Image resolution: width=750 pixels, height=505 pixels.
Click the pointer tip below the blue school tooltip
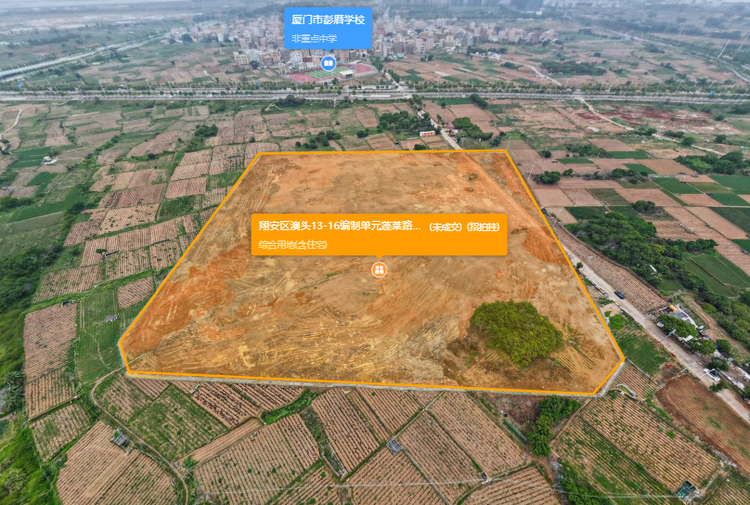tap(328, 52)
